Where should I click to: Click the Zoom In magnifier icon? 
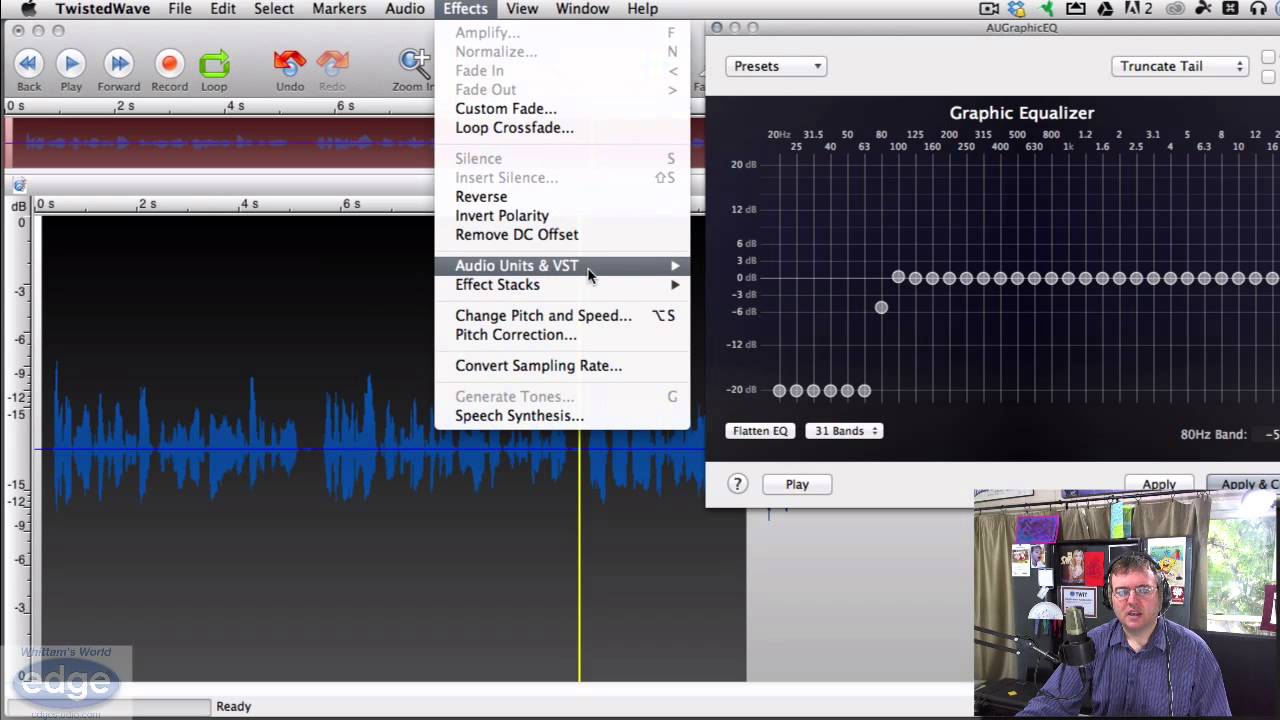pos(414,64)
